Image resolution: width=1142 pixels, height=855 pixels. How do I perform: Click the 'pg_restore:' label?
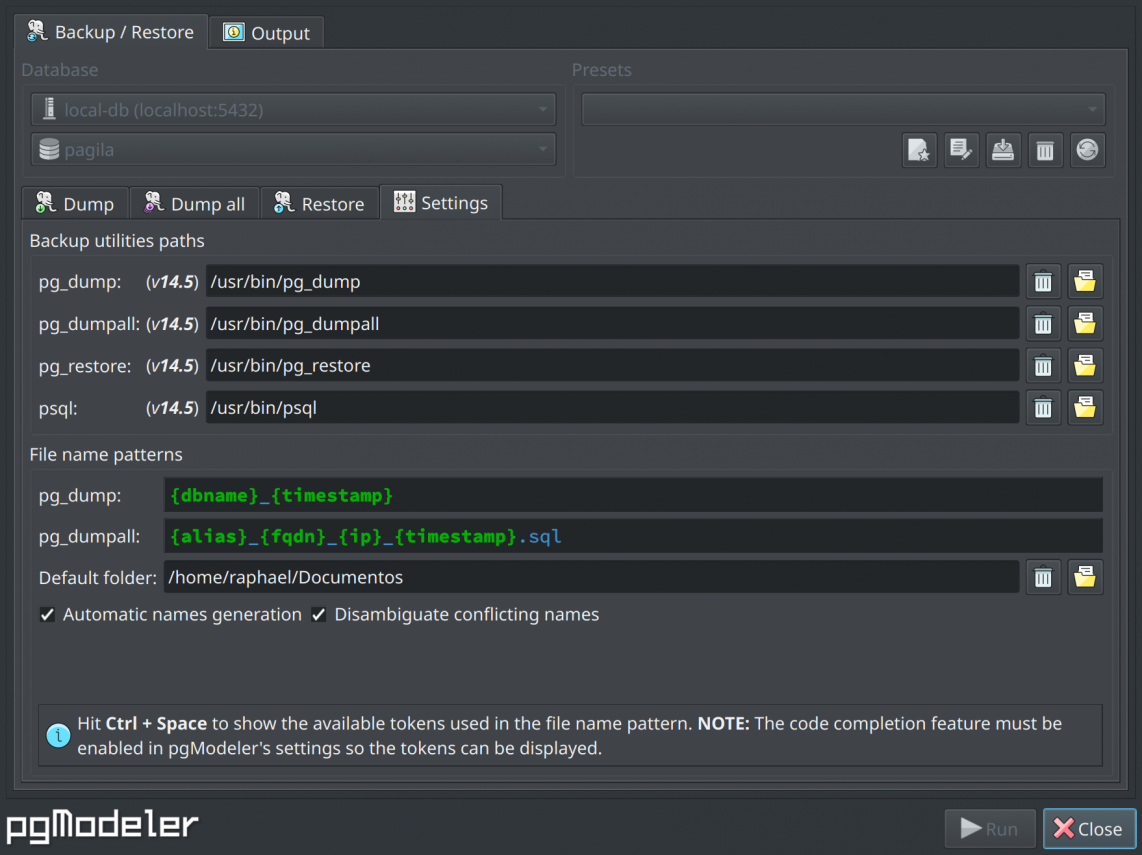[x=84, y=366]
